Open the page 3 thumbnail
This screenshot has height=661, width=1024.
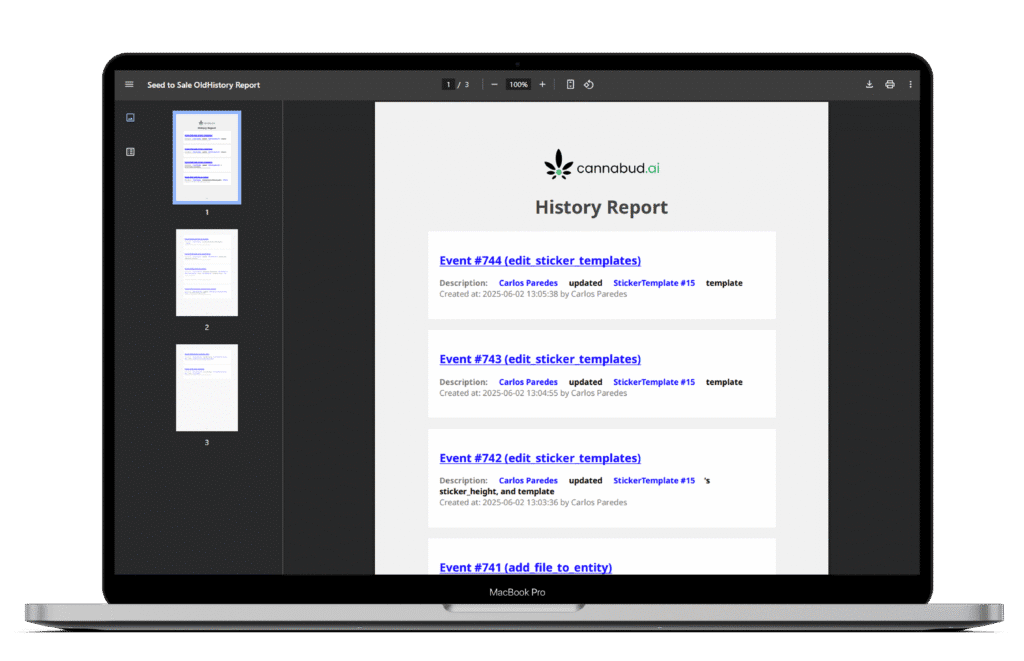tap(207, 387)
